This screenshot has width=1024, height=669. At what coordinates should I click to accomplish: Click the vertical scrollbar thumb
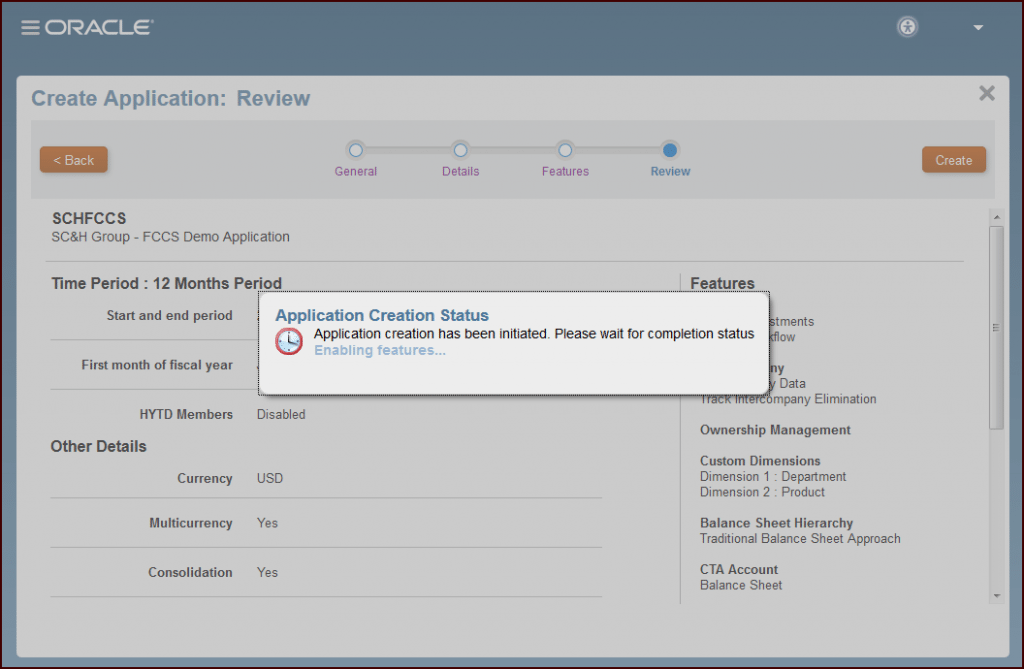(997, 327)
